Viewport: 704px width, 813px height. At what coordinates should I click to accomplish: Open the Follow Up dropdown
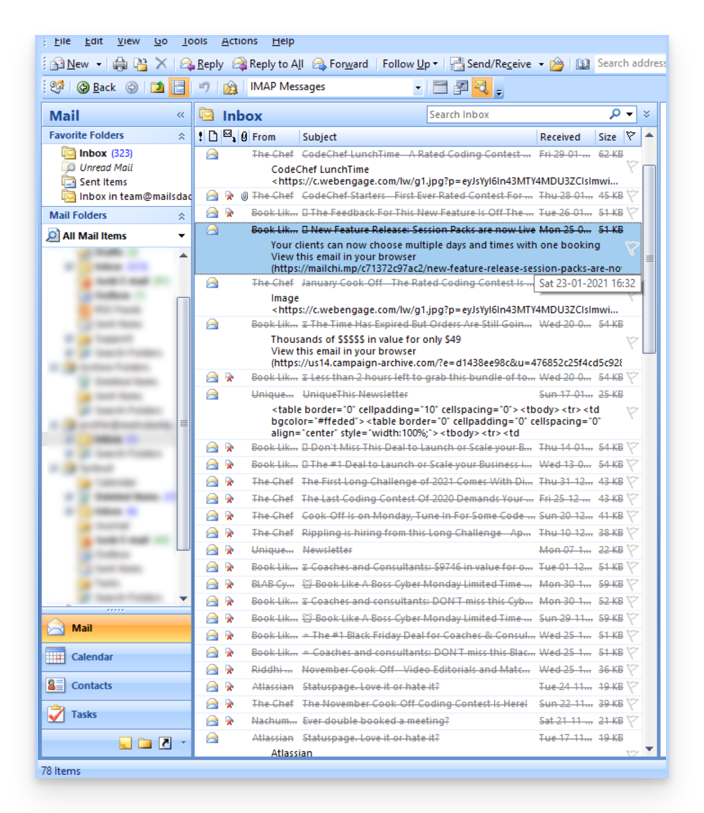(x=410, y=64)
